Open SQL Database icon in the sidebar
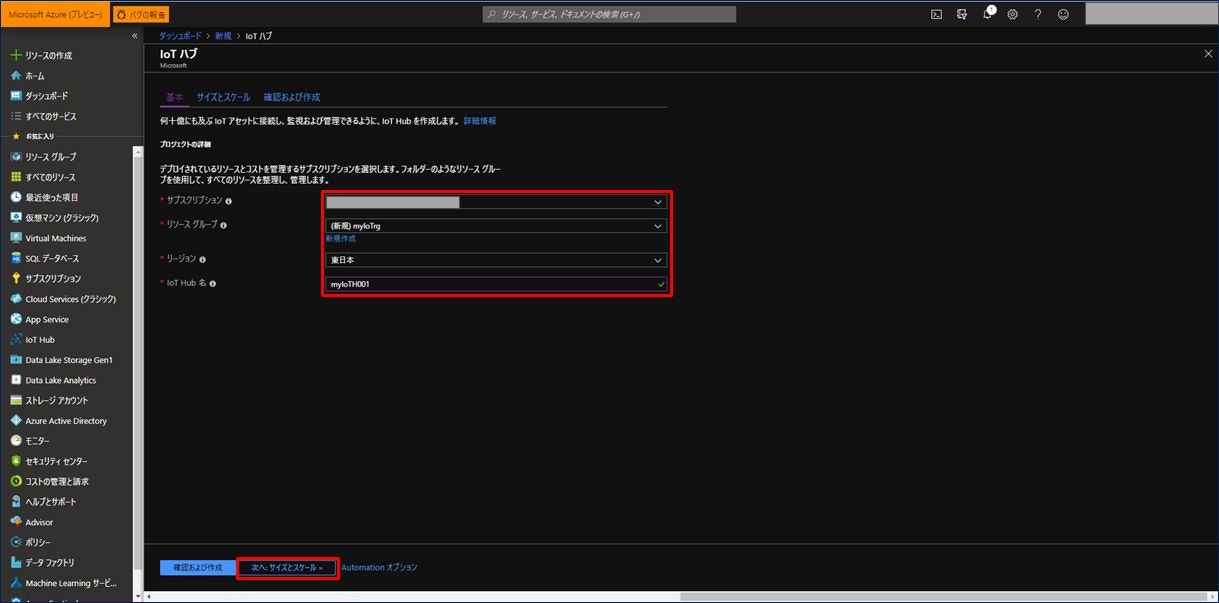The image size is (1219, 603). tap(16, 258)
